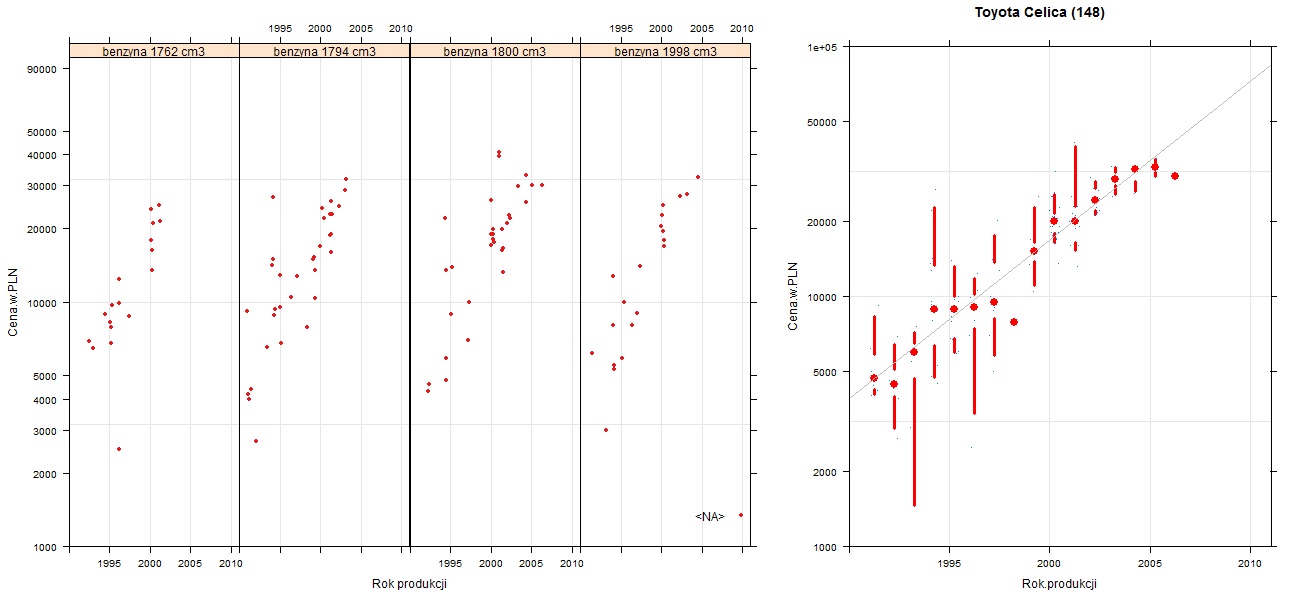Image resolution: width=1300 pixels, height=600 pixels.
Task: Click the "1e+05" tick label in Toyota Celica plot
Action: (x=822, y=47)
